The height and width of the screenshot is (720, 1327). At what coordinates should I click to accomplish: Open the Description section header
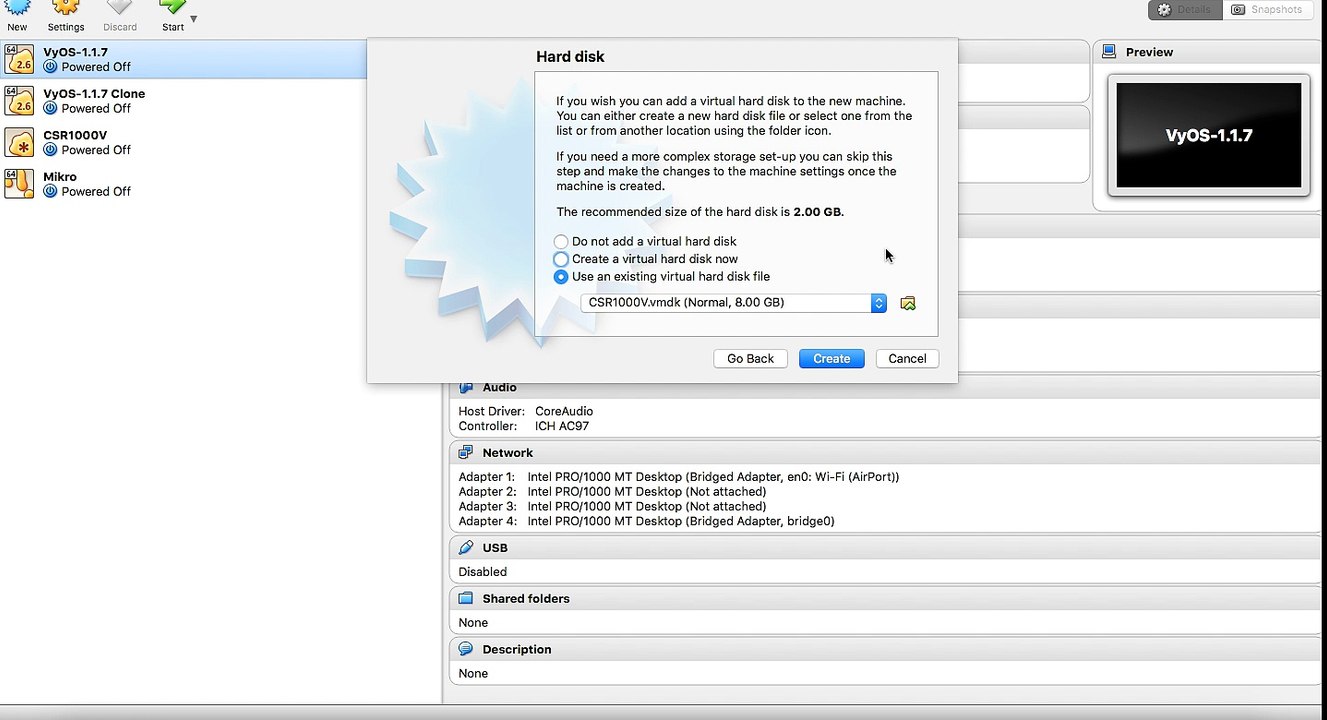click(884, 650)
